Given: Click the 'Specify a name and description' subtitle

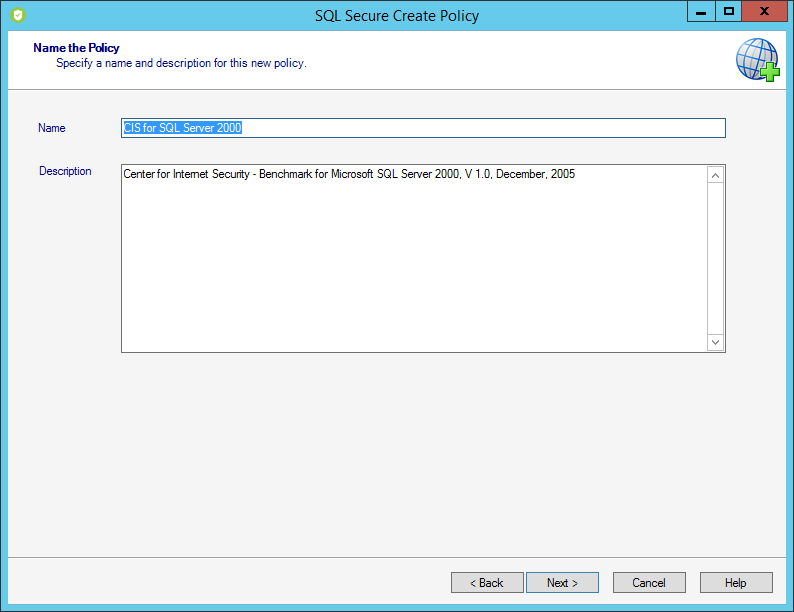Looking at the screenshot, I should point(181,63).
